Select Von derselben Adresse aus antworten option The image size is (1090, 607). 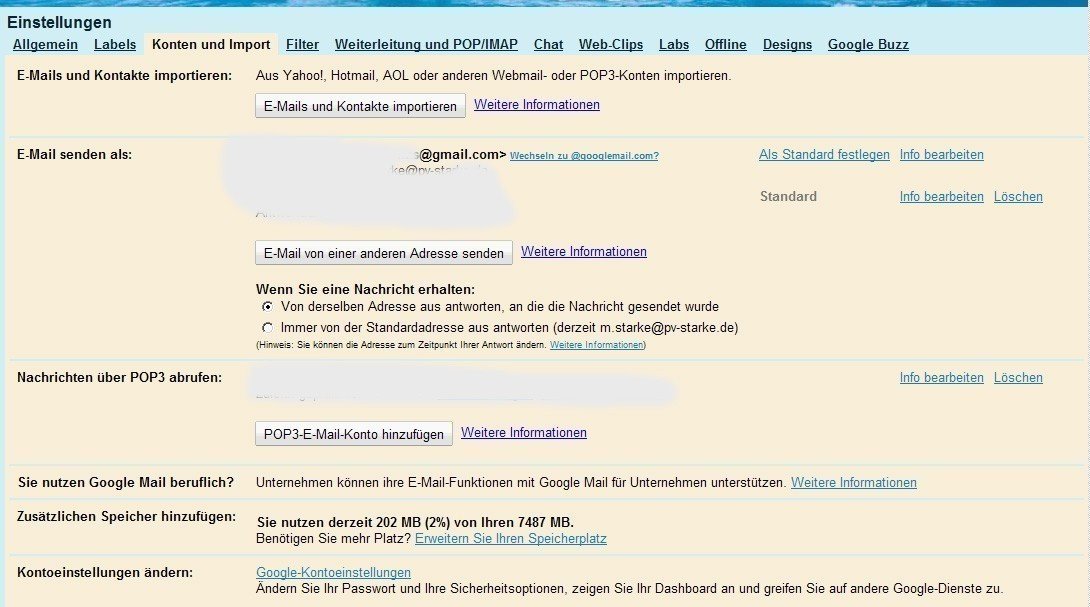coord(268,307)
